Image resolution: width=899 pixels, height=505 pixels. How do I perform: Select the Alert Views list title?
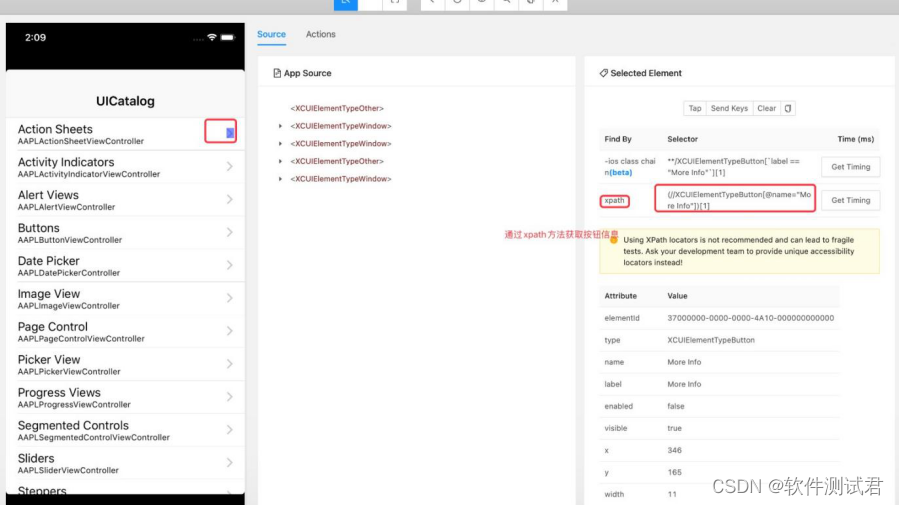coord(48,195)
